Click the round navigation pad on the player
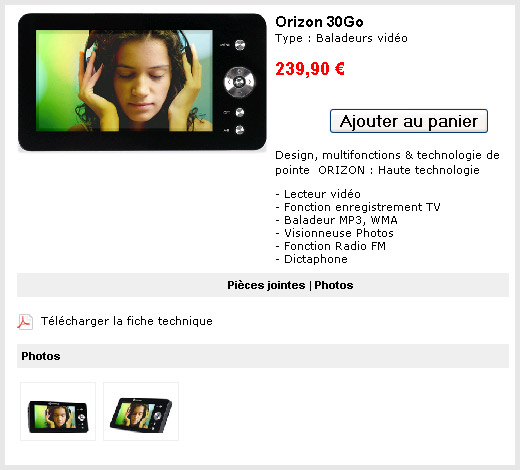This screenshot has height=470, width=520. [239, 82]
